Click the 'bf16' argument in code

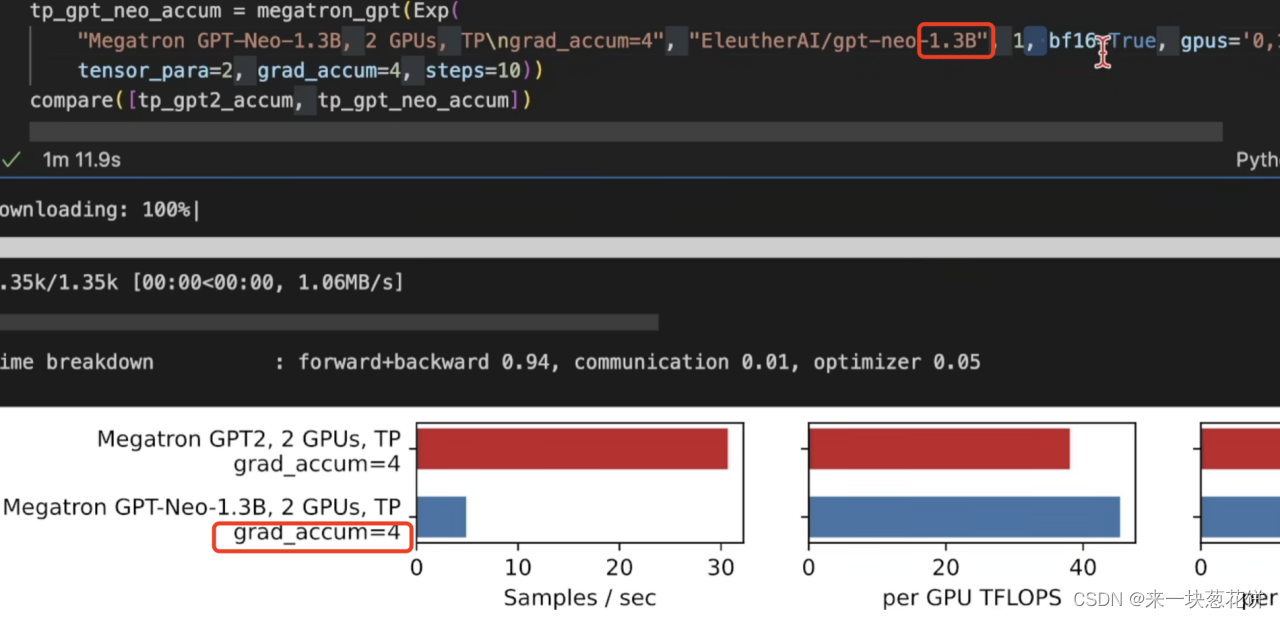[1072, 42]
